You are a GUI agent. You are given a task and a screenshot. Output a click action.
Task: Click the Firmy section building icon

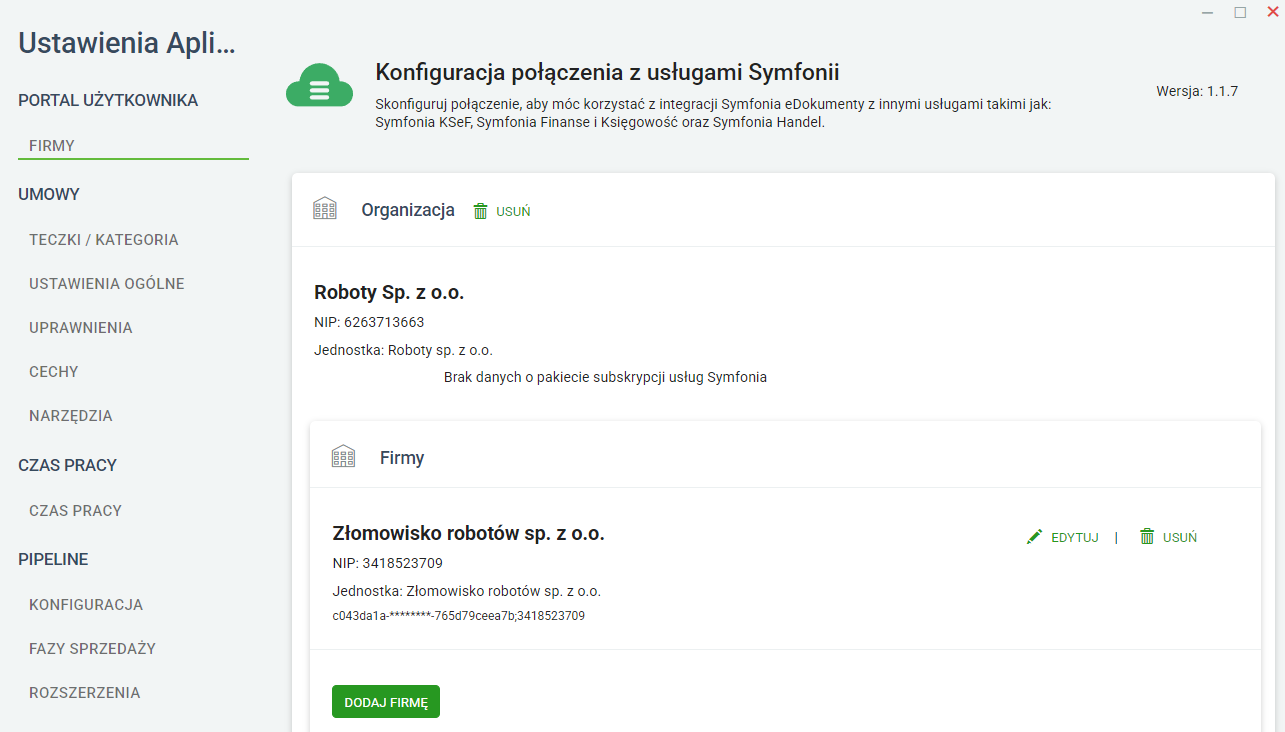(343, 457)
